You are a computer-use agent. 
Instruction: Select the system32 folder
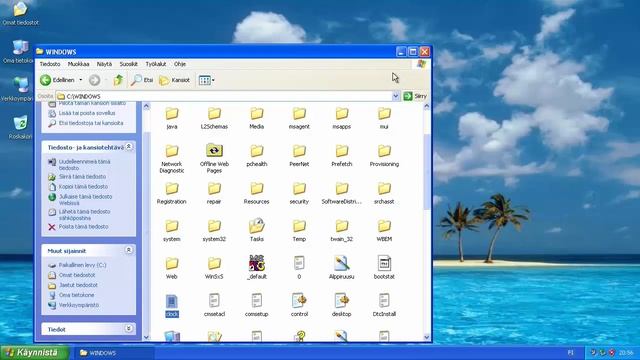pyautogui.click(x=214, y=231)
